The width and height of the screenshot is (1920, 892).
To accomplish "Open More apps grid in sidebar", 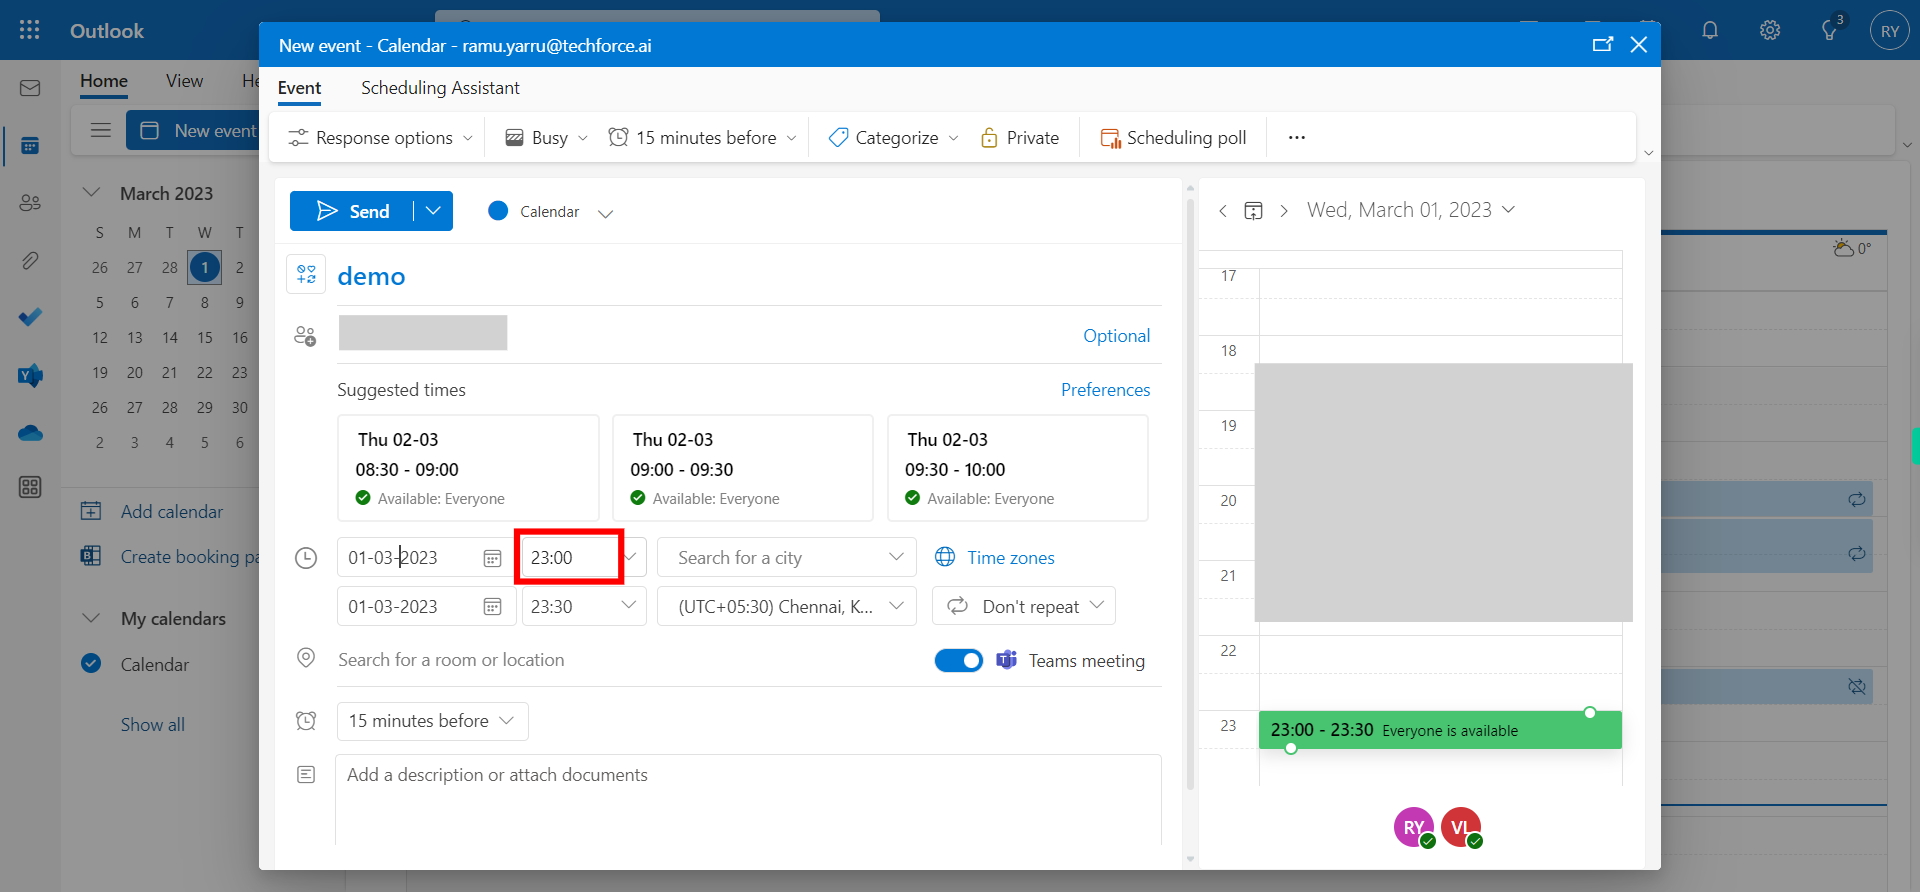I will coord(30,487).
